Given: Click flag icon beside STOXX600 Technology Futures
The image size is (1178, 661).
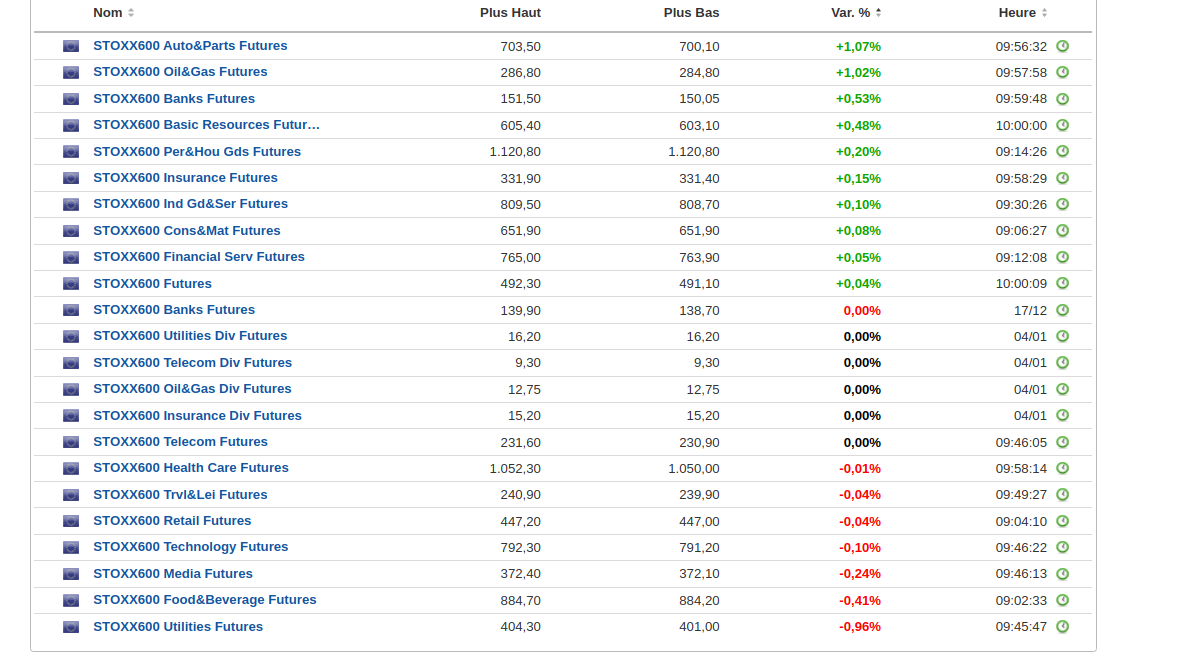Looking at the screenshot, I should tap(71, 547).
